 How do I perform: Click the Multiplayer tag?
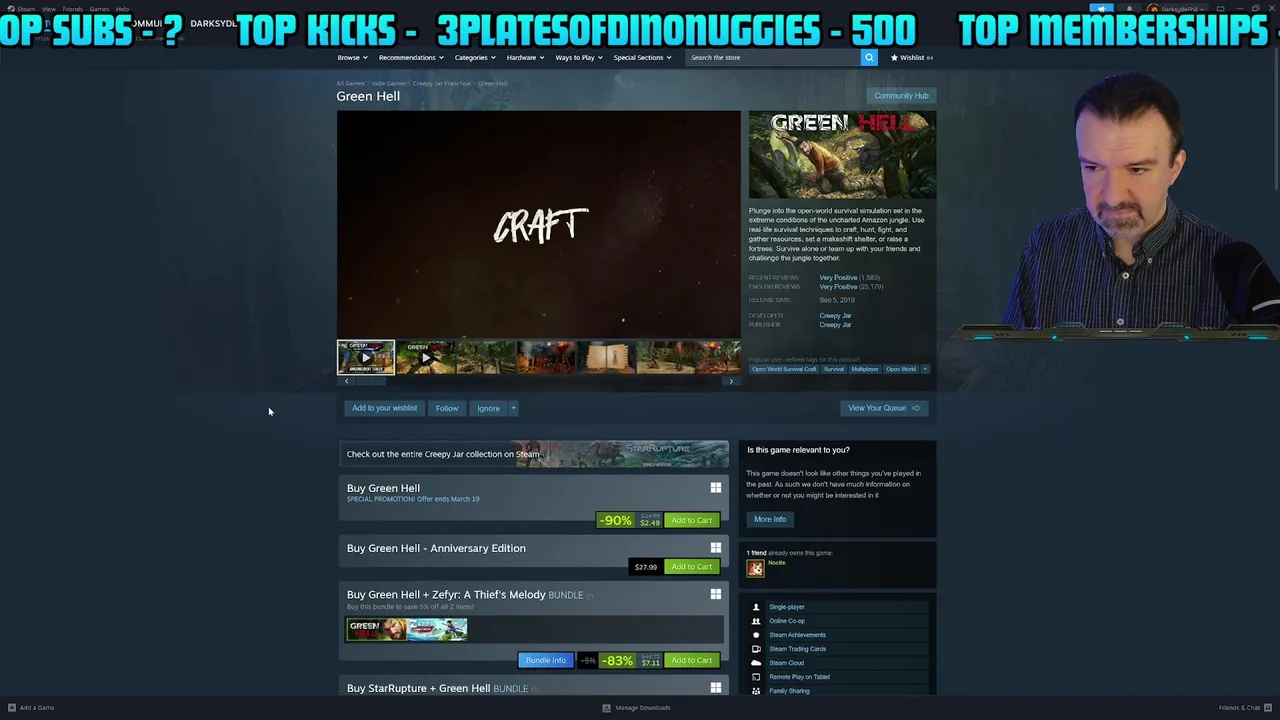(865, 369)
